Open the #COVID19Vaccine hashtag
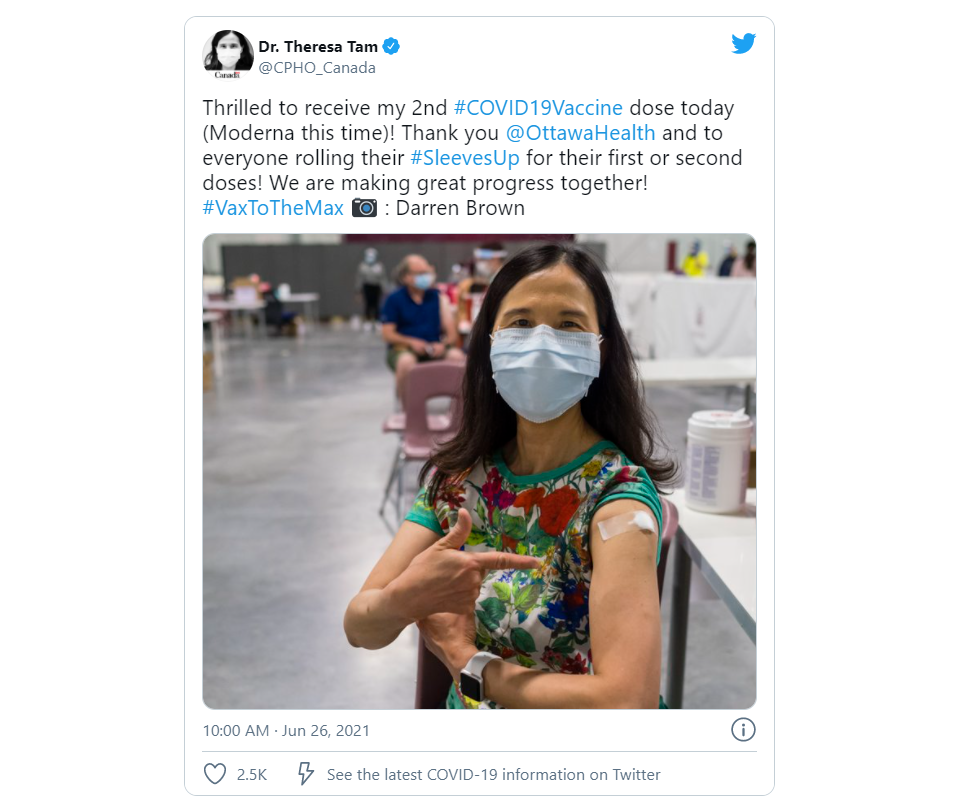957x802 pixels. point(538,108)
